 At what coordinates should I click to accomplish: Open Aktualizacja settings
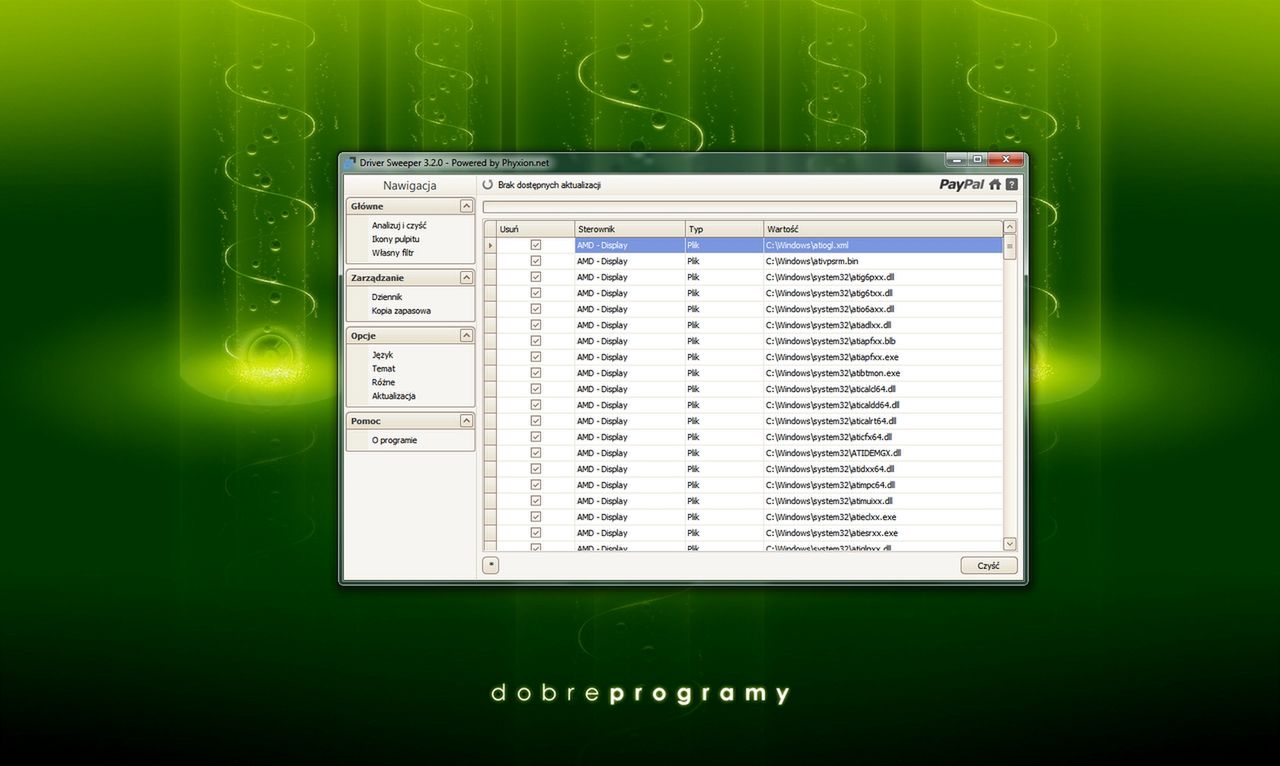[x=393, y=396]
